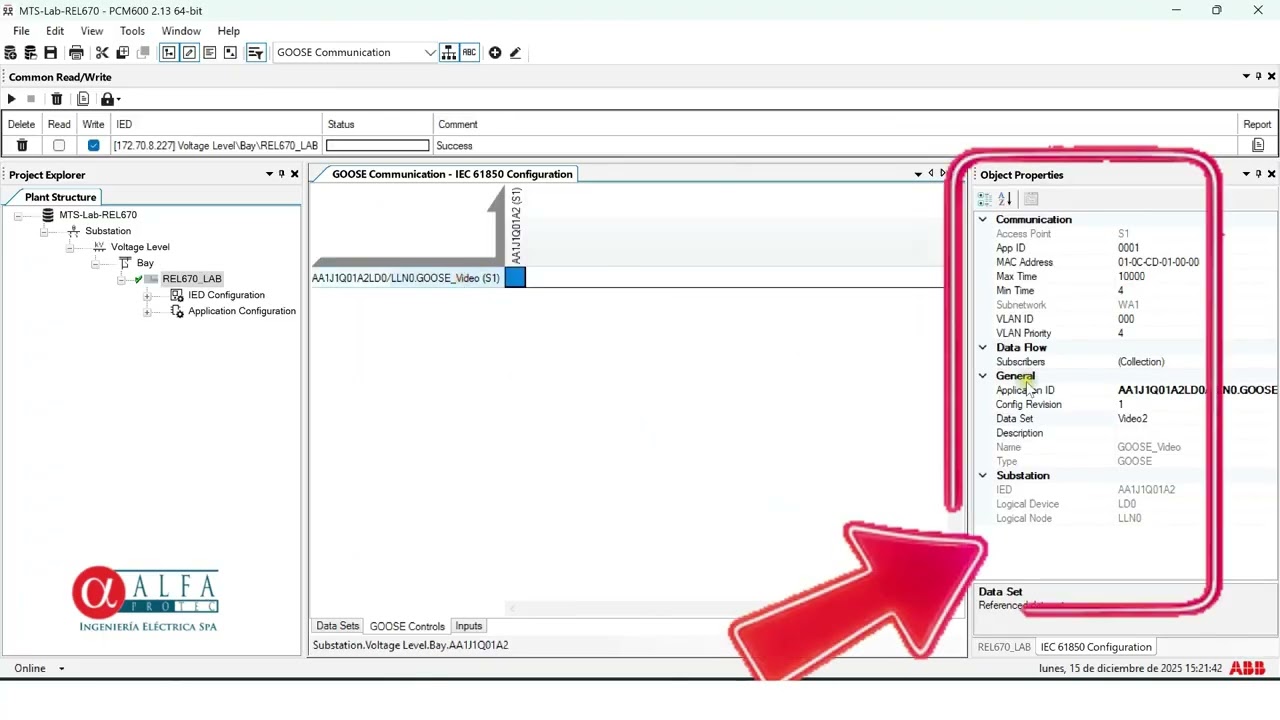
Task: Open the Help menu
Action: [229, 31]
